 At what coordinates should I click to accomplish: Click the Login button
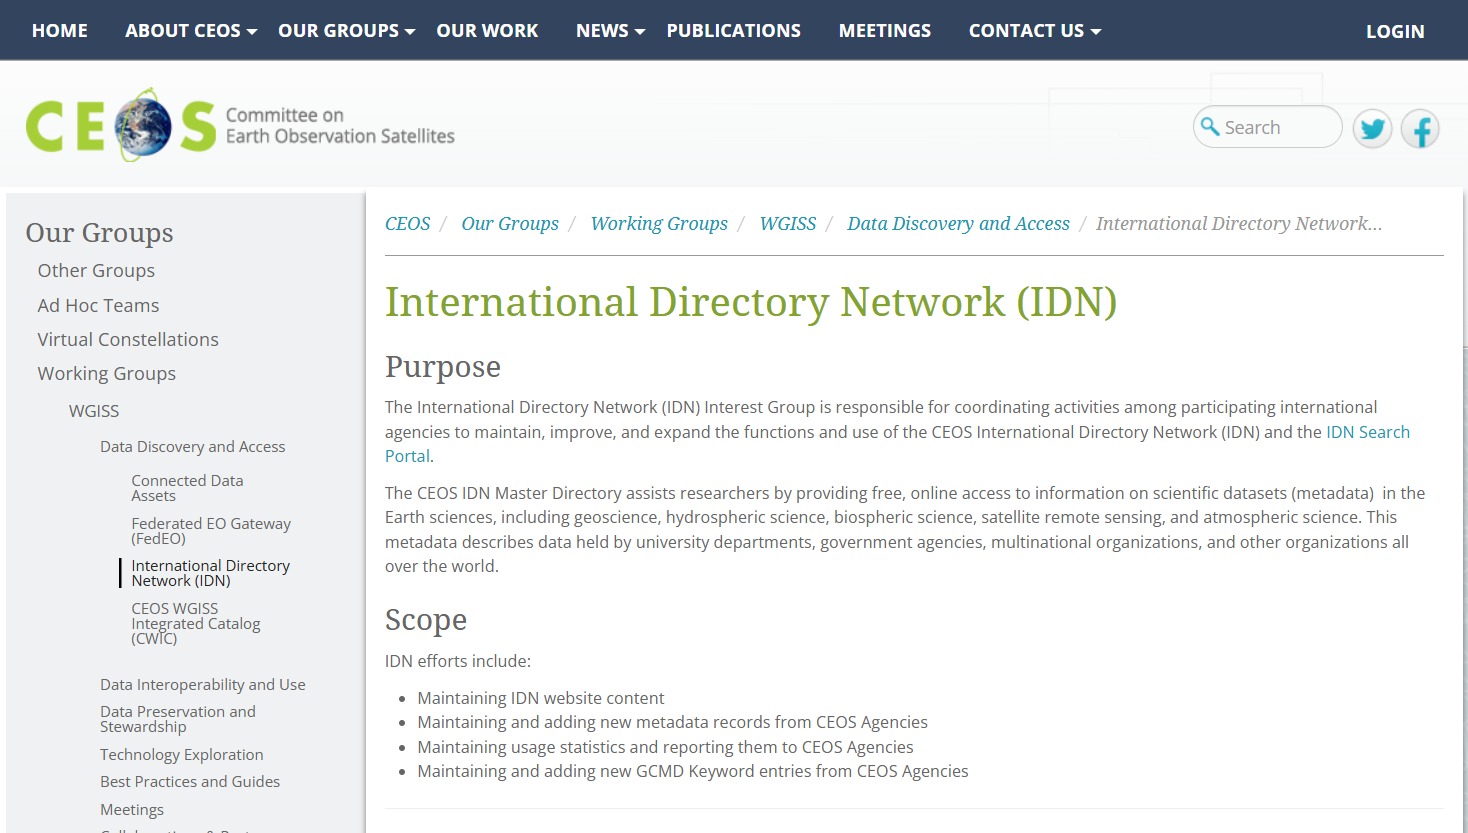(x=1394, y=31)
